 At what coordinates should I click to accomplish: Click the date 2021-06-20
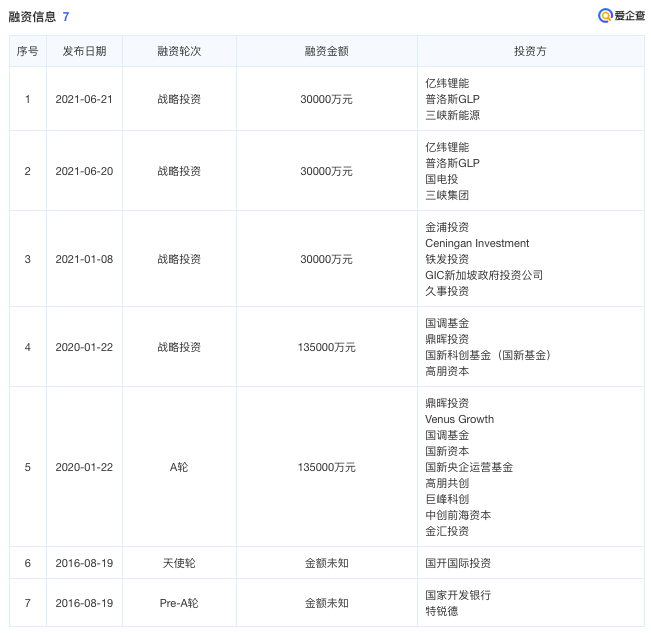tap(84, 171)
